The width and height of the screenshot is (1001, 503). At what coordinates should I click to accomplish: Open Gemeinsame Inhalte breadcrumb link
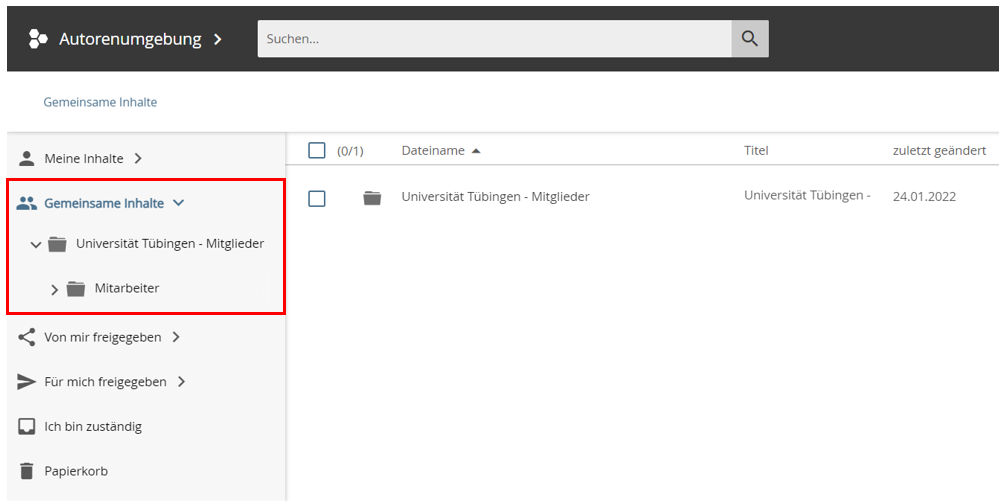pos(100,102)
